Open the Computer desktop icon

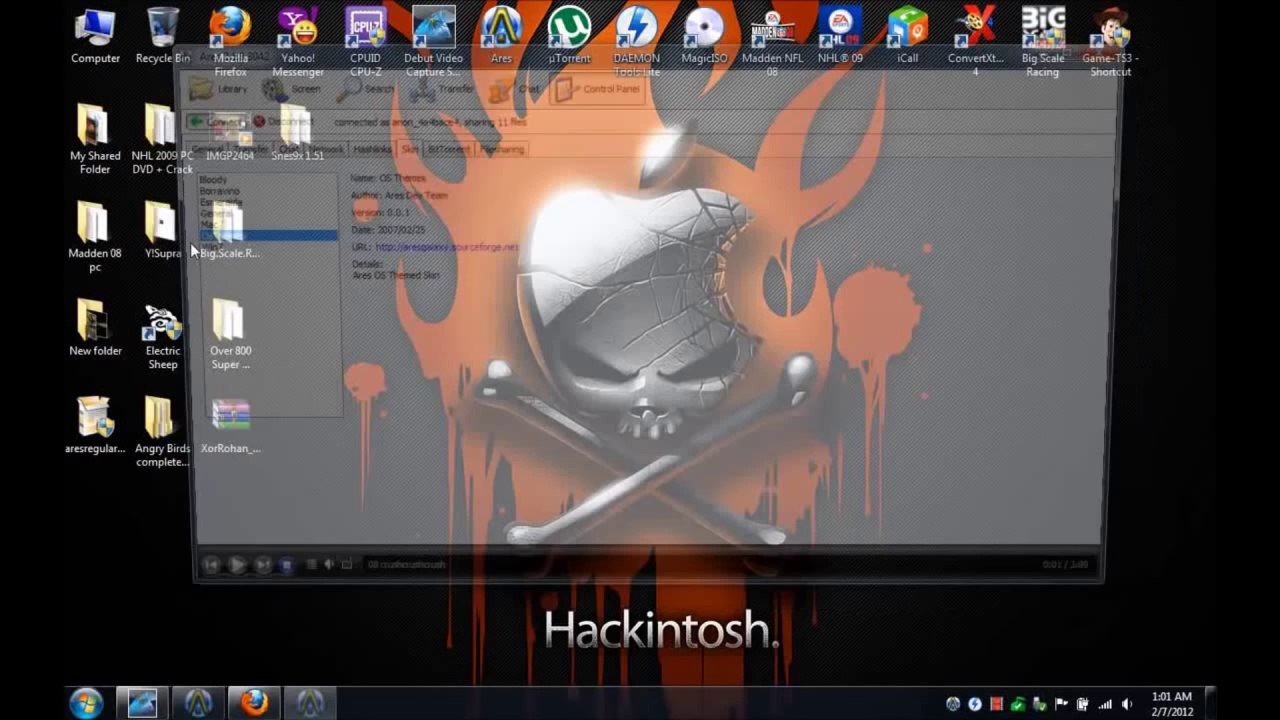(x=95, y=35)
